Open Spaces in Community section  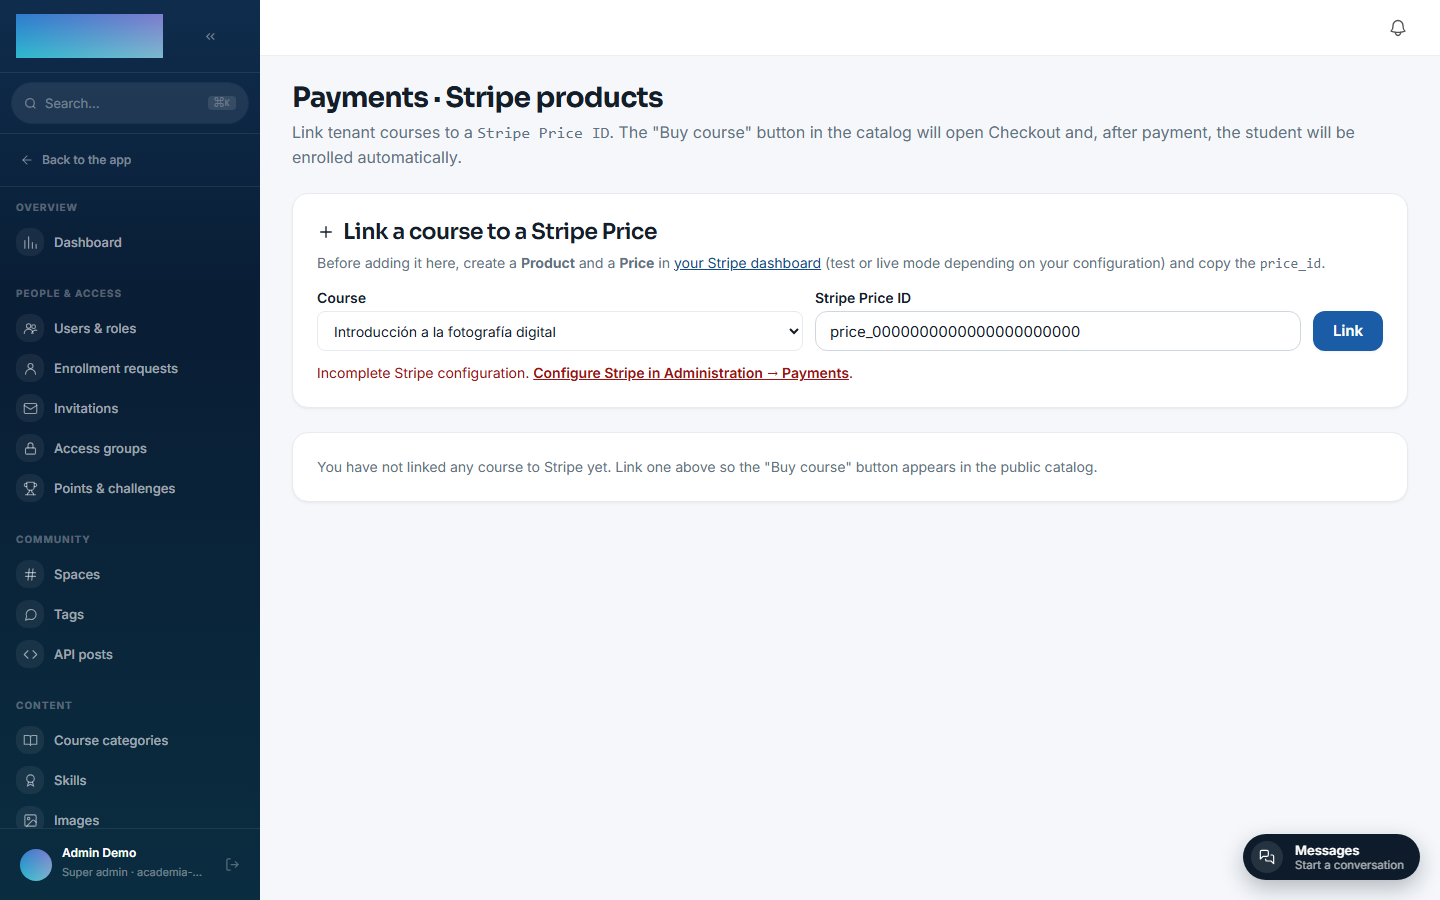(130, 575)
